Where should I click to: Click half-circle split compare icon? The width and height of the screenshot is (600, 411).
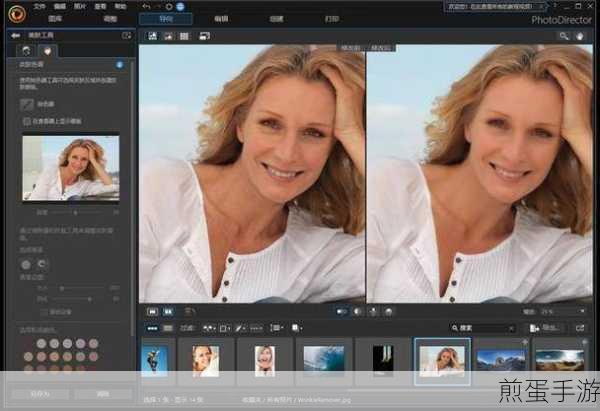357,312
